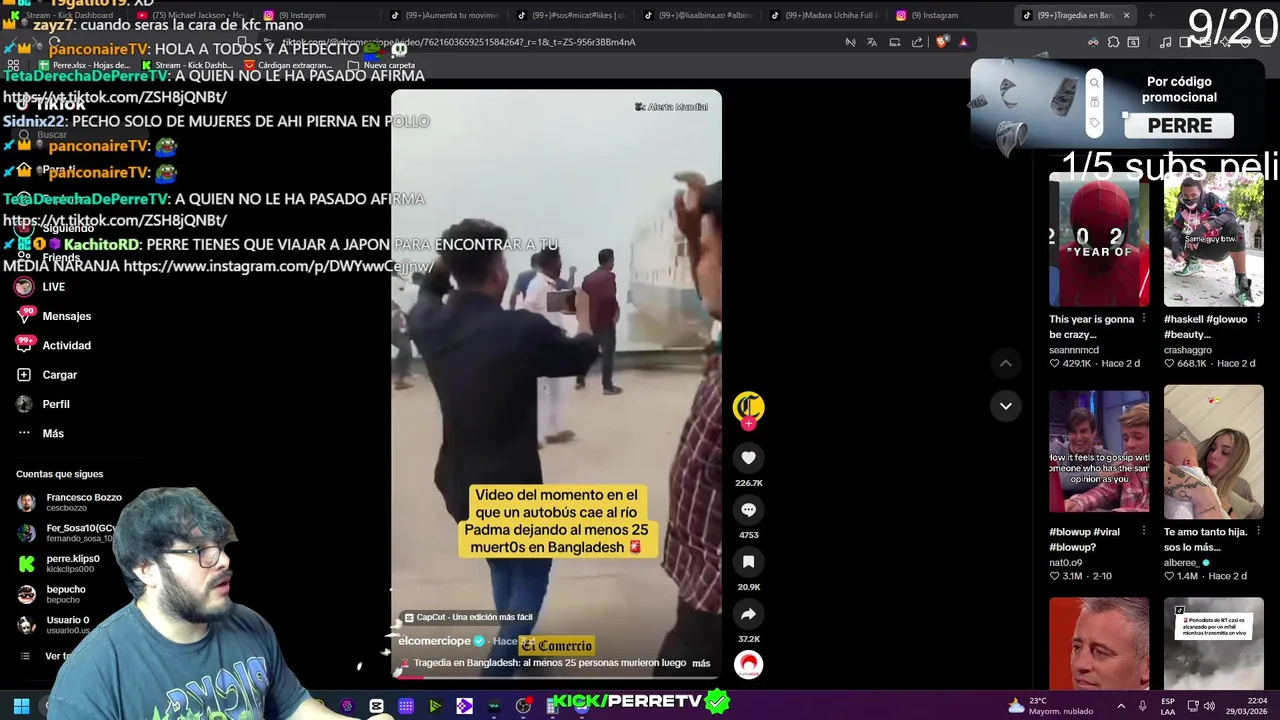Like the video with the heart icon
This screenshot has width=1280, height=720.
[x=748, y=458]
